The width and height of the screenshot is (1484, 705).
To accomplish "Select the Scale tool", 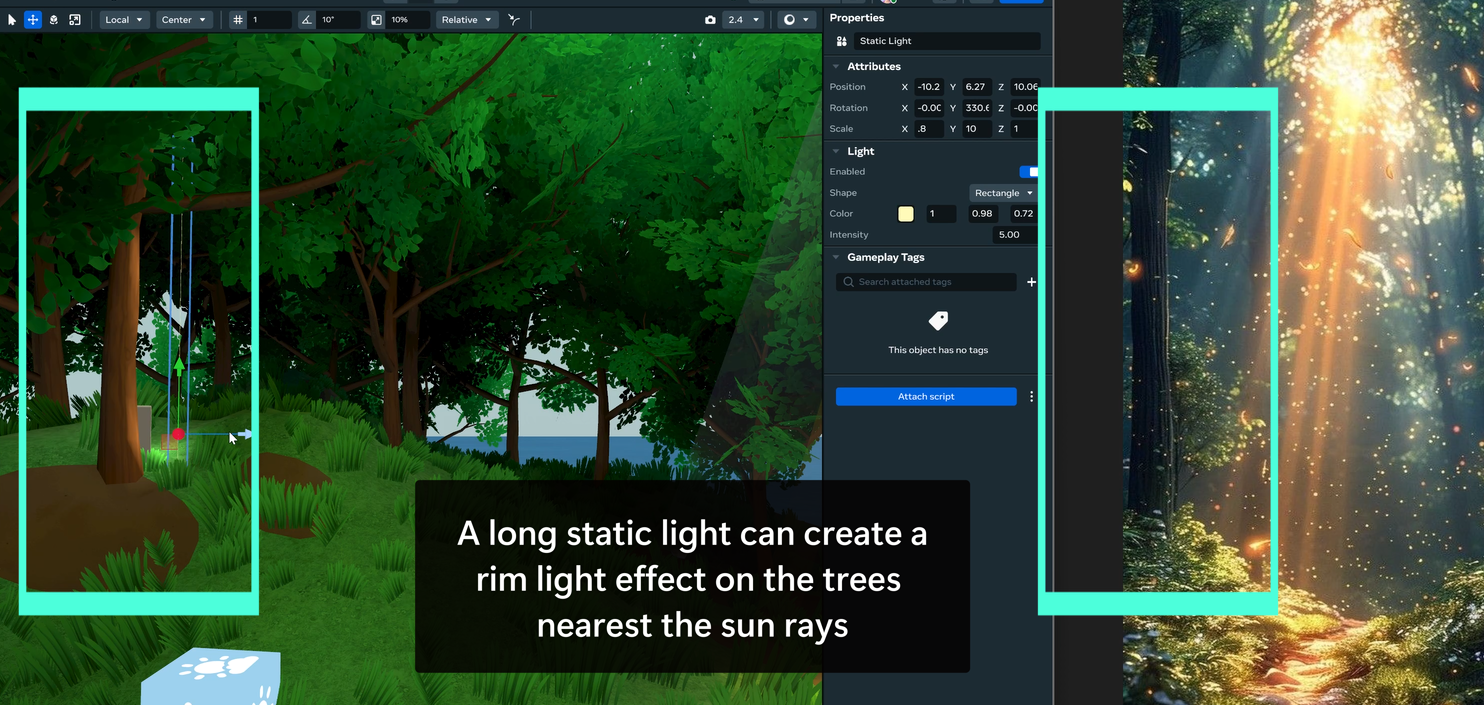I will (75, 20).
